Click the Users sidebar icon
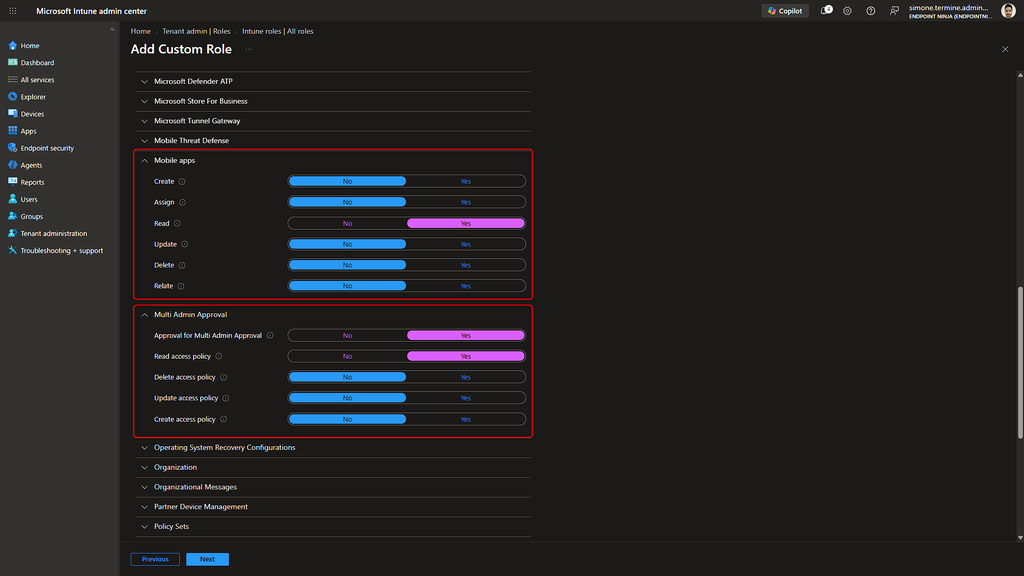The image size is (1024, 576). [12, 199]
